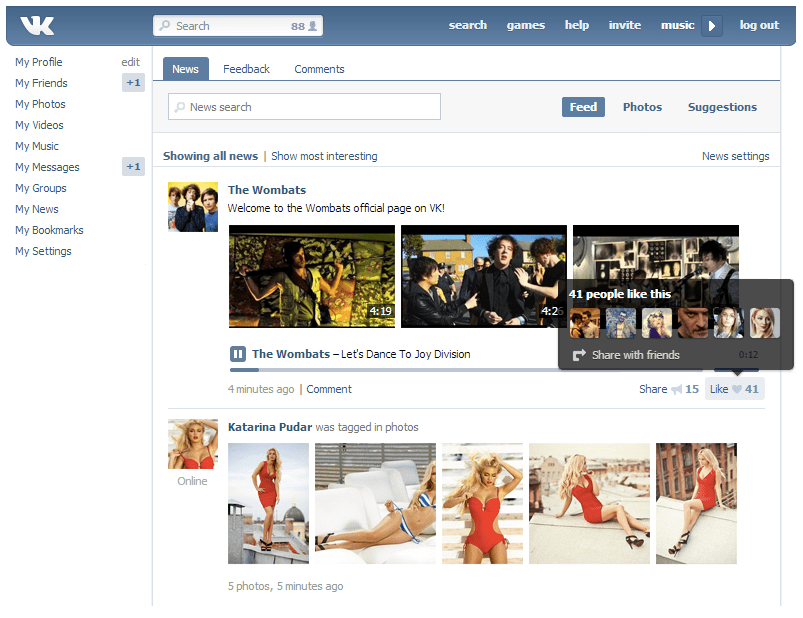Click 41 people like this heading
The image size is (803, 618).
coord(620,294)
